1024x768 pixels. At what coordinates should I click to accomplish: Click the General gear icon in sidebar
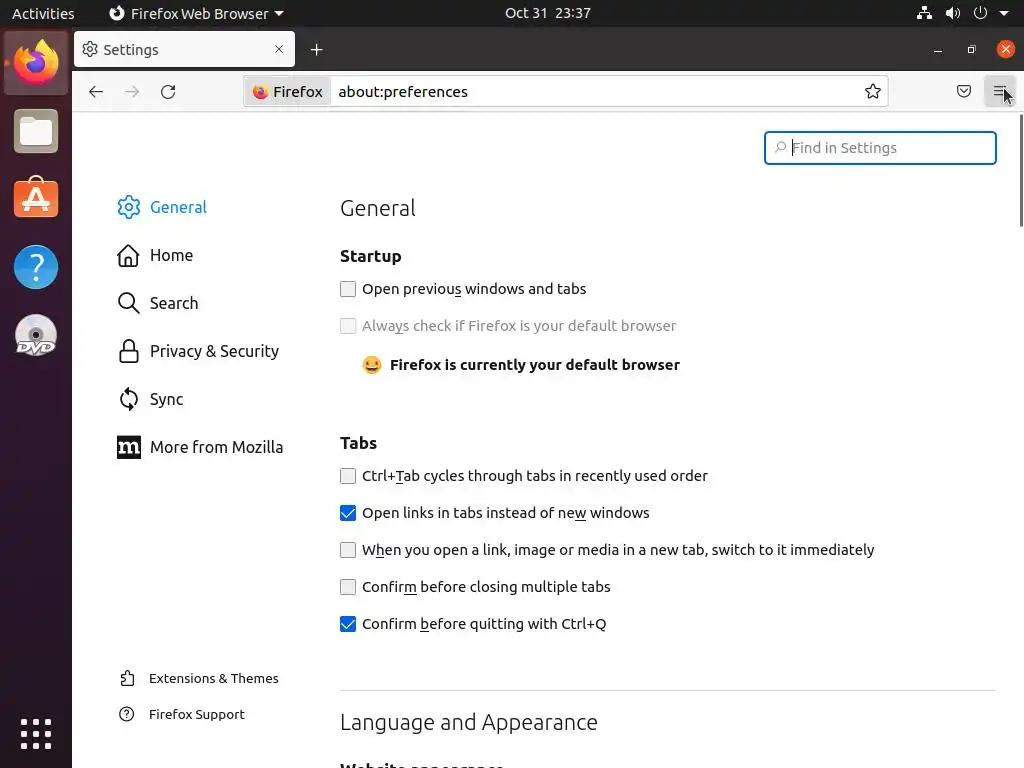(129, 207)
